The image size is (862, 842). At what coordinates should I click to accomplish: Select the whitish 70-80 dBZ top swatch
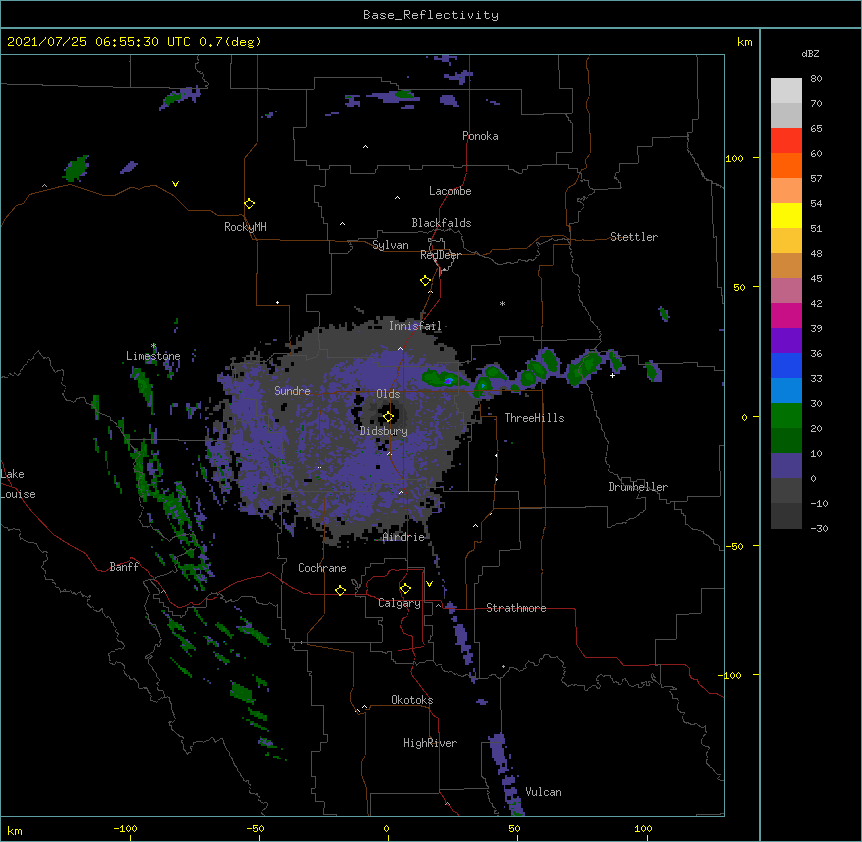coord(786,91)
